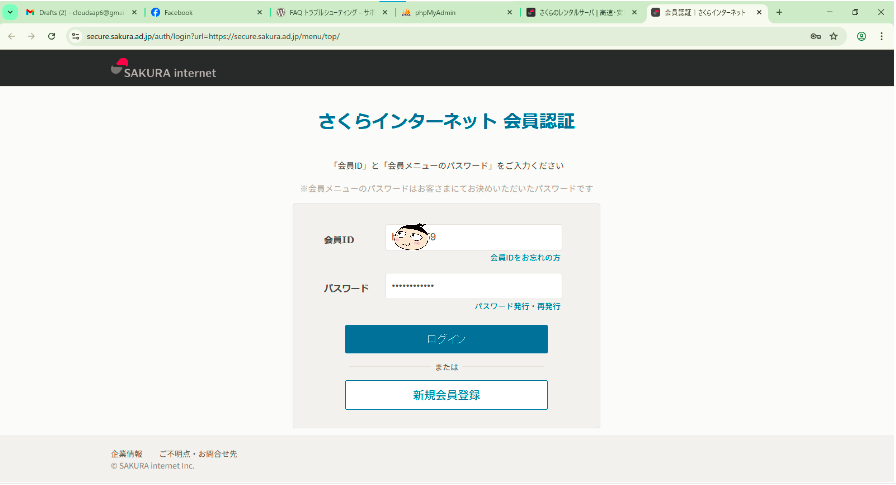Restore down the browser window

855,12
